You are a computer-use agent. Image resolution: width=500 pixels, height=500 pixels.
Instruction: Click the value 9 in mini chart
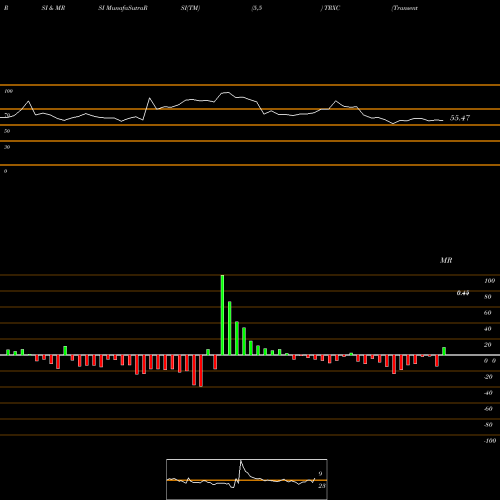320,474
